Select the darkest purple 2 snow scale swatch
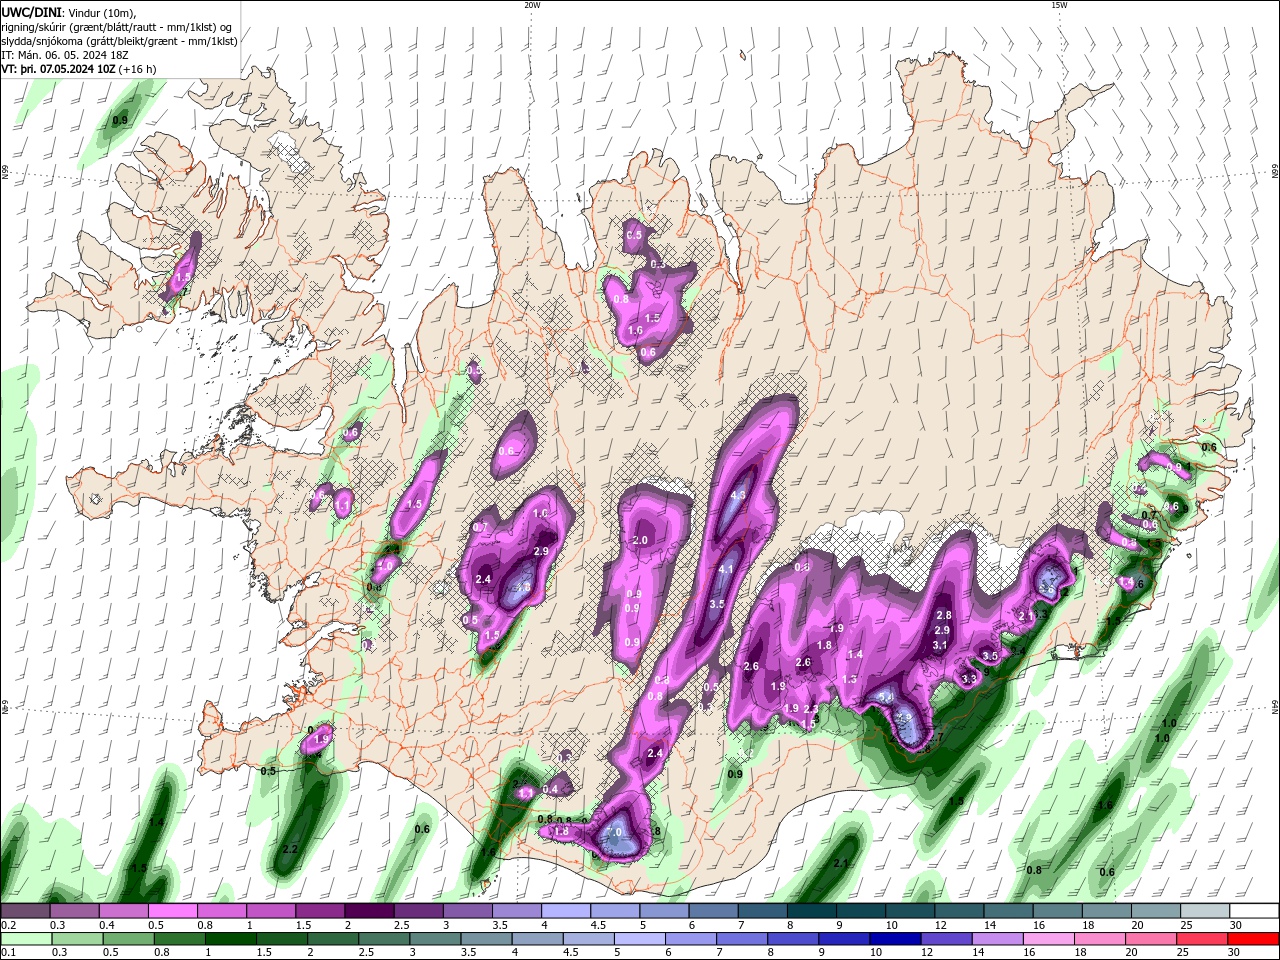The image size is (1280, 960). (x=370, y=910)
